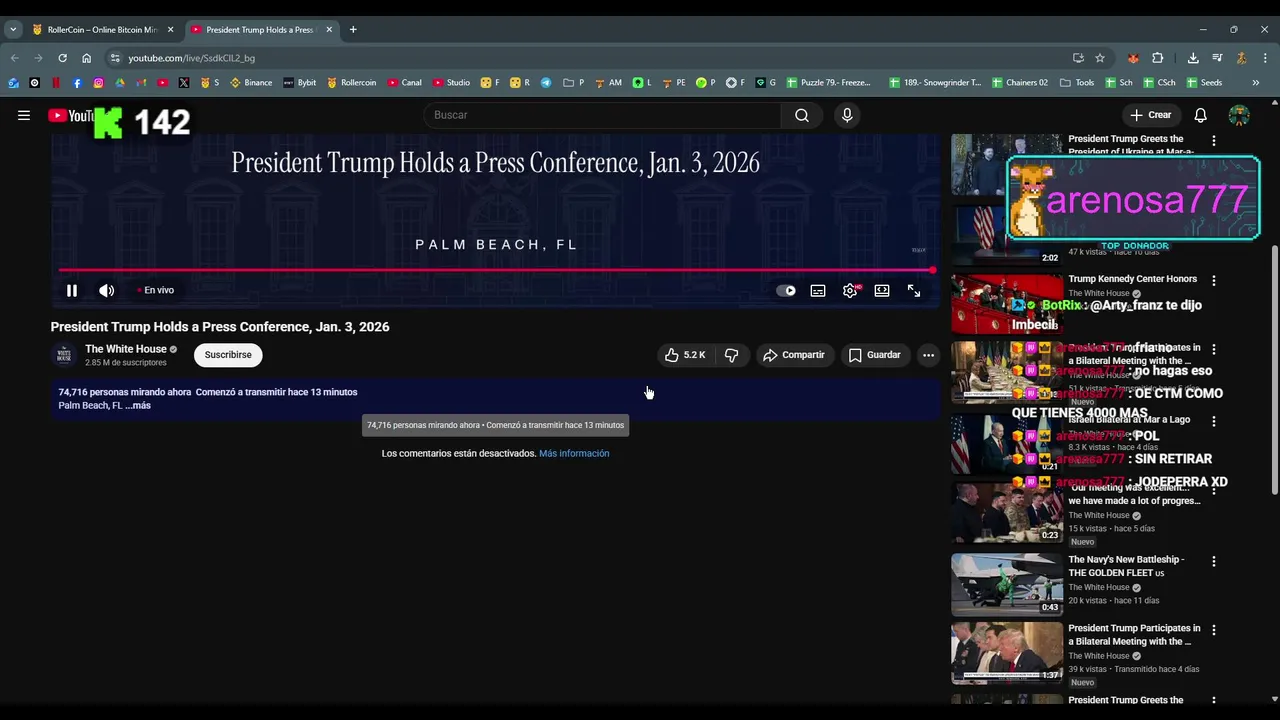Open The Navy's New Battleship video thumbnail

pyautogui.click(x=1007, y=585)
